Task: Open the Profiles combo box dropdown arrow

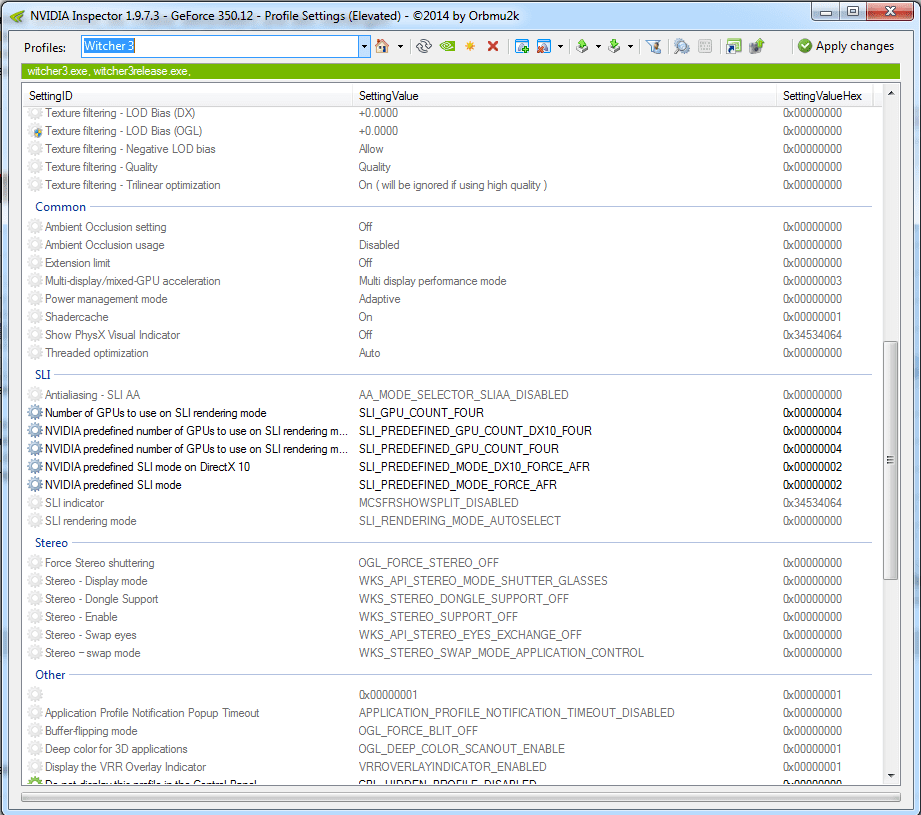Action: [x=364, y=46]
